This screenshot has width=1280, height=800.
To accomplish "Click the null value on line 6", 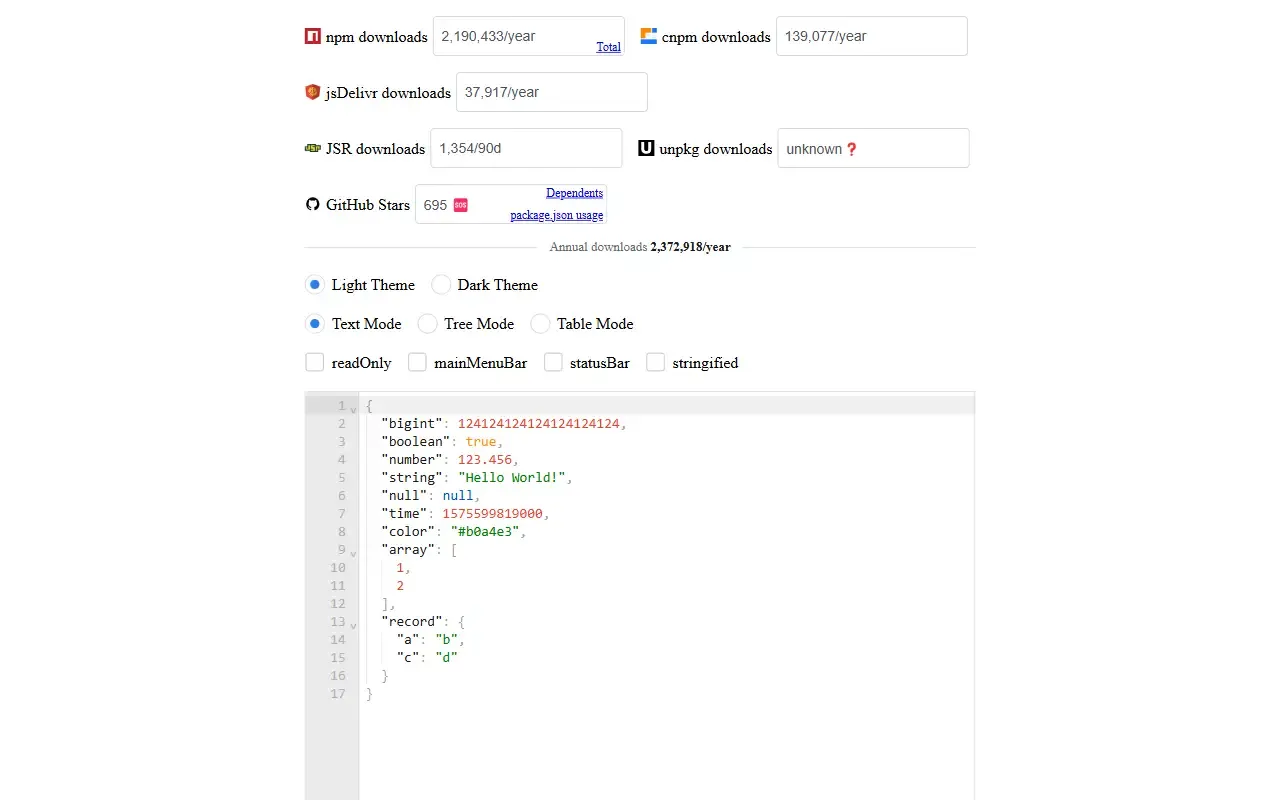I will click(458, 496).
